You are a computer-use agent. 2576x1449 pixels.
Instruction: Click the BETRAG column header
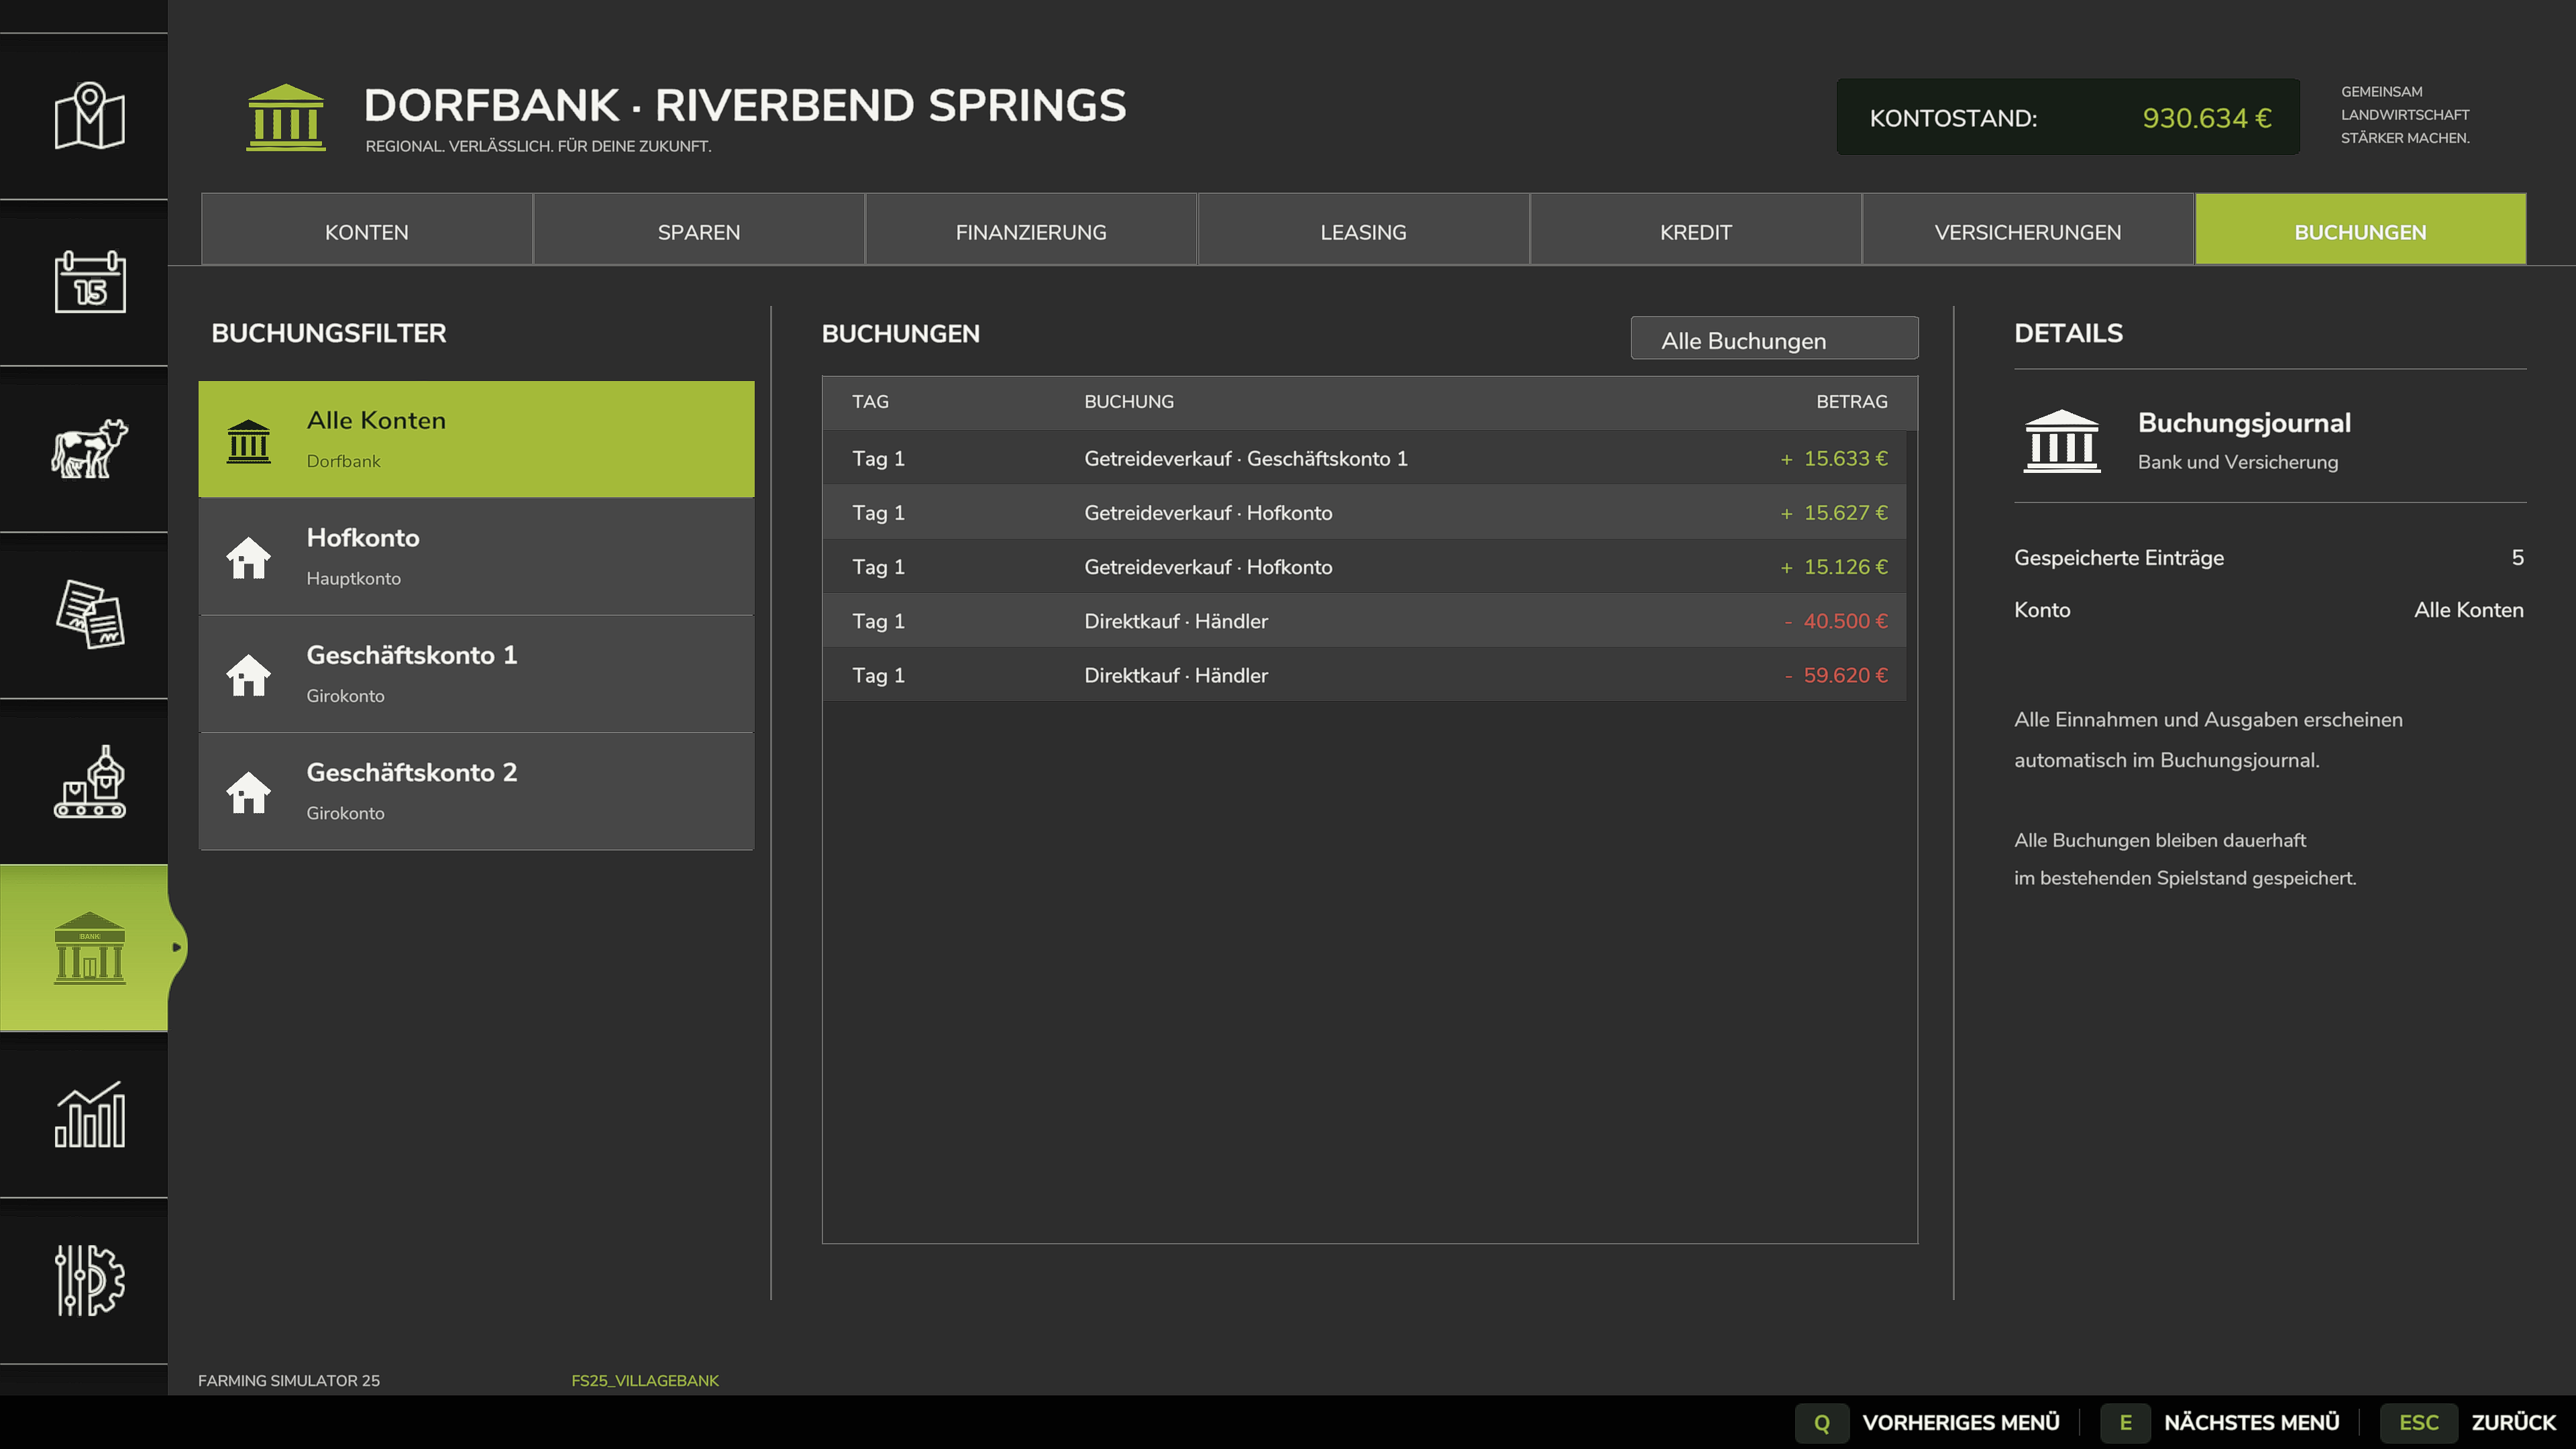tap(1851, 401)
